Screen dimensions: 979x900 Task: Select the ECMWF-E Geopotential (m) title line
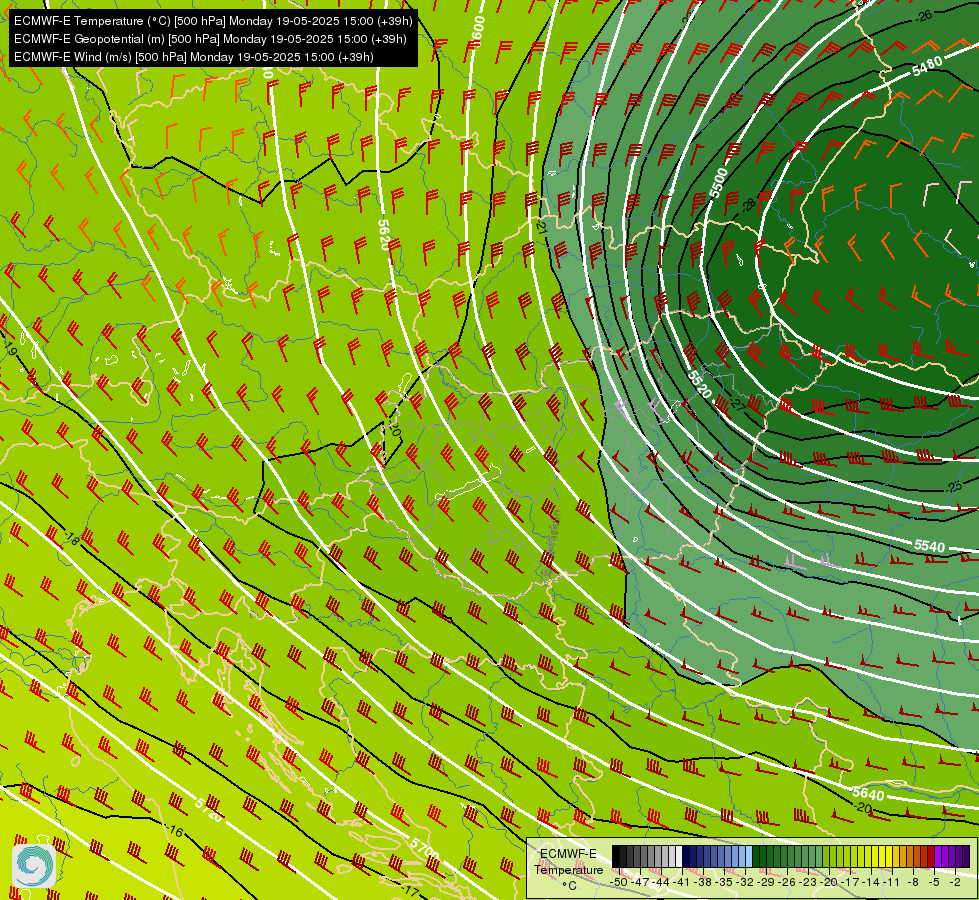(210, 39)
